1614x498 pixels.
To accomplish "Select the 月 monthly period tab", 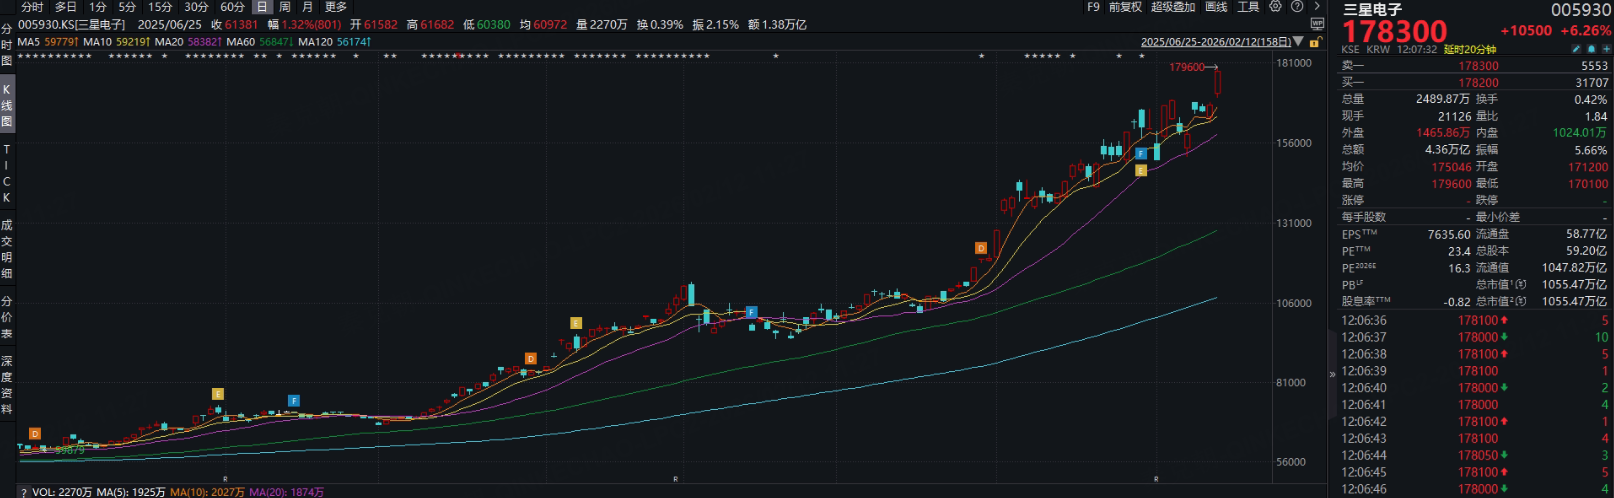I will tap(307, 7).
